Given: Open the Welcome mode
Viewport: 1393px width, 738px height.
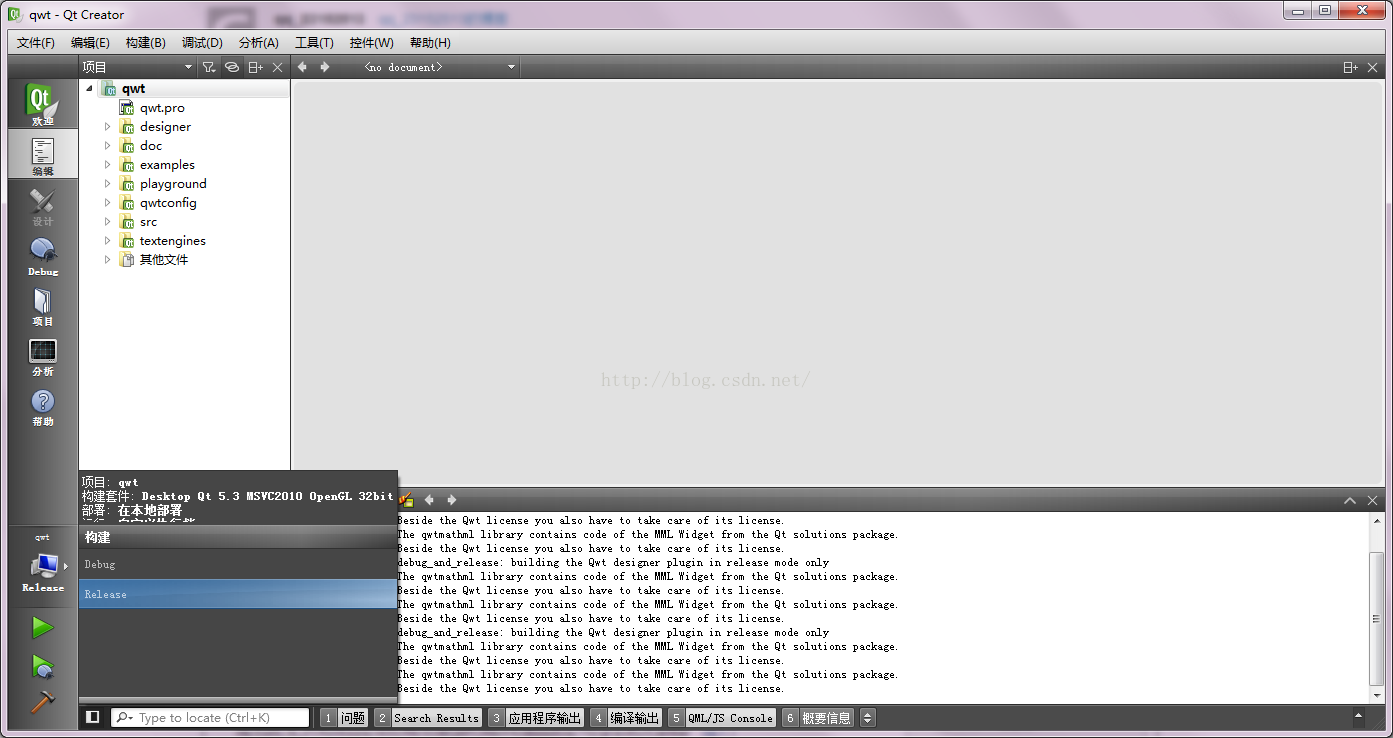Looking at the screenshot, I should pos(42,104).
